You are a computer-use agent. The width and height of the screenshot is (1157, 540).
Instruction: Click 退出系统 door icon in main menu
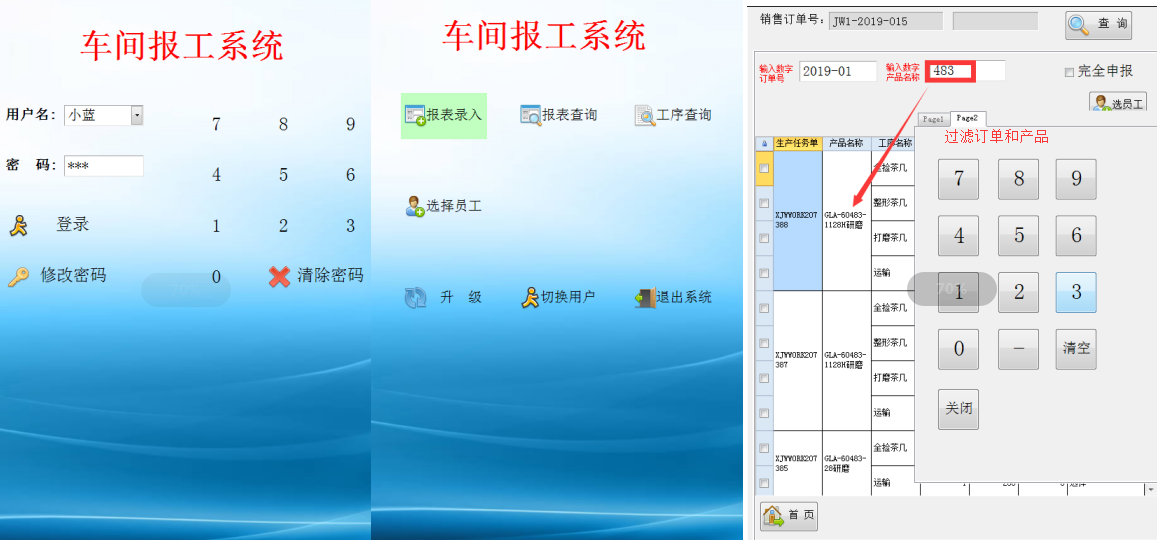[673, 297]
